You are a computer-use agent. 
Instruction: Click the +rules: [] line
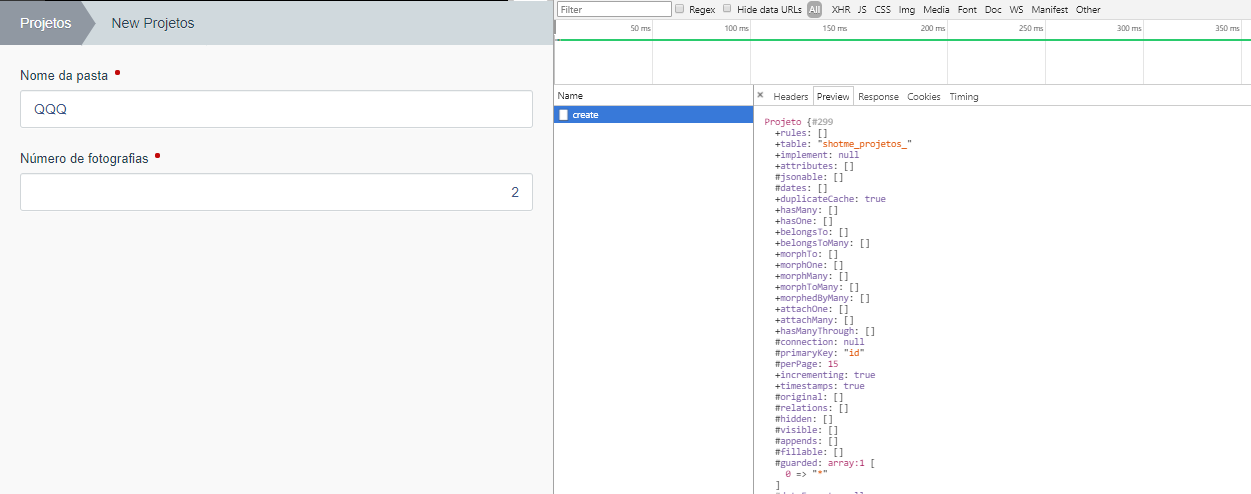click(x=801, y=133)
